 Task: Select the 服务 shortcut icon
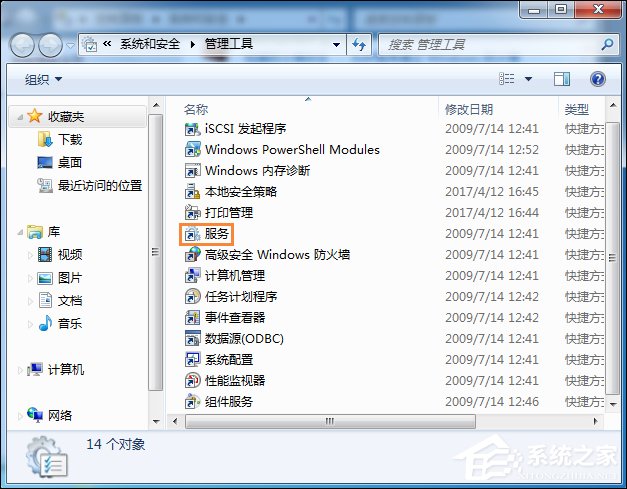click(192, 234)
